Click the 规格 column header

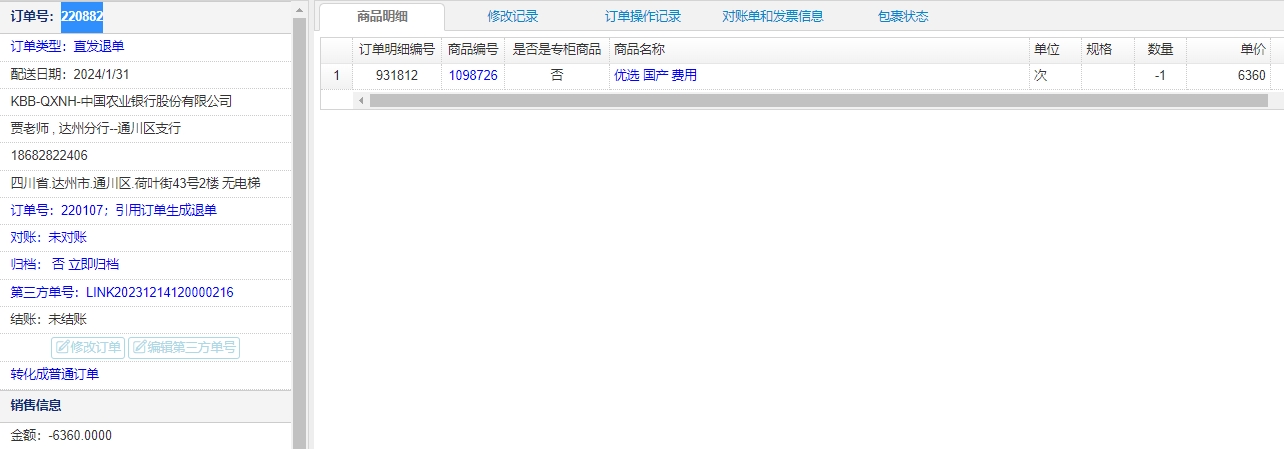pos(1108,49)
